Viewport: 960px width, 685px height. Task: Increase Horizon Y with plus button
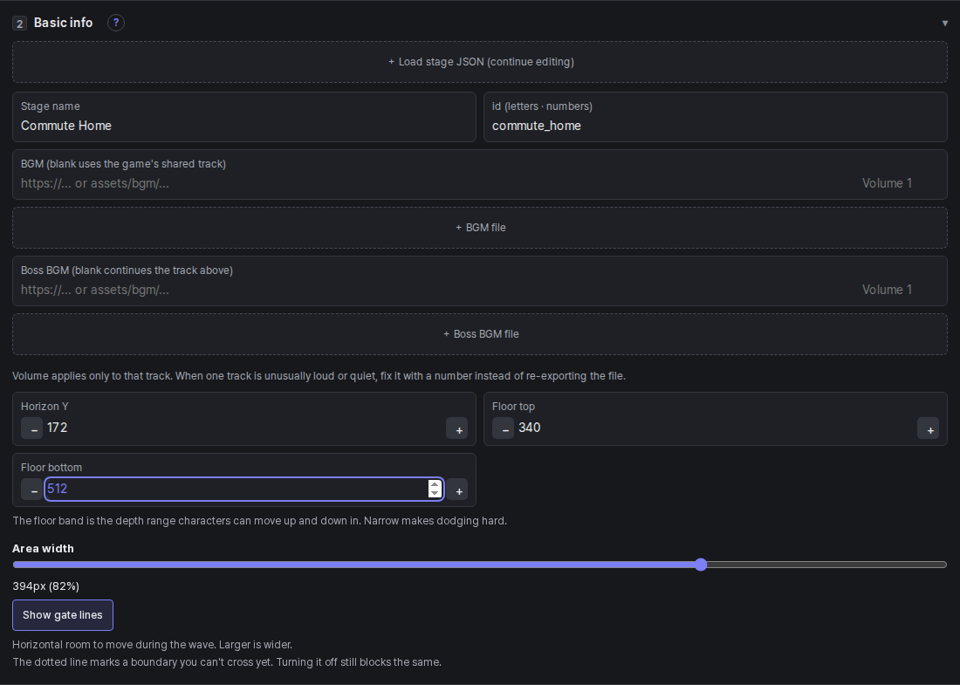coord(457,428)
